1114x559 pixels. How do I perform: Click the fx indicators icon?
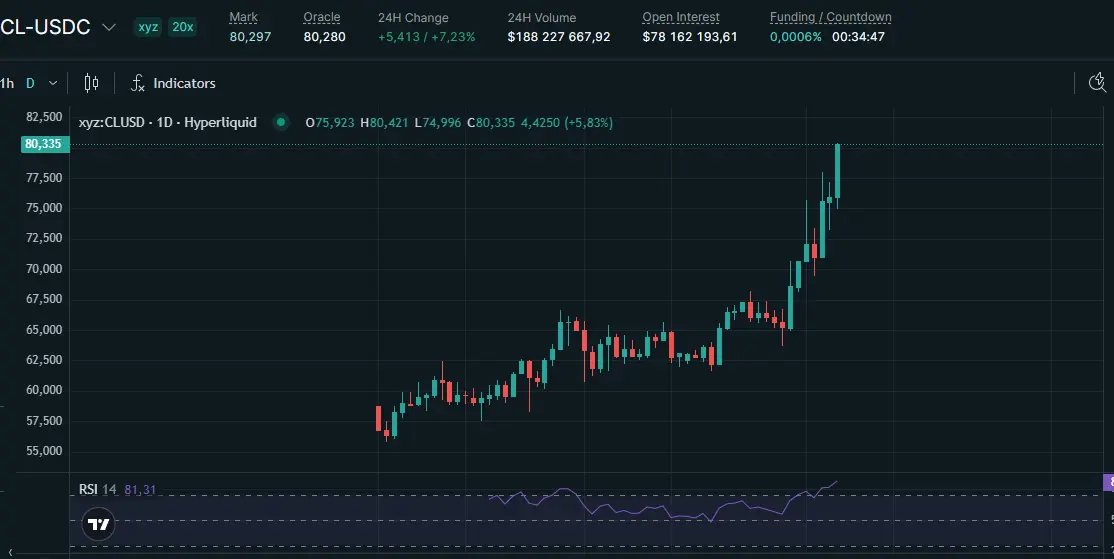137,83
